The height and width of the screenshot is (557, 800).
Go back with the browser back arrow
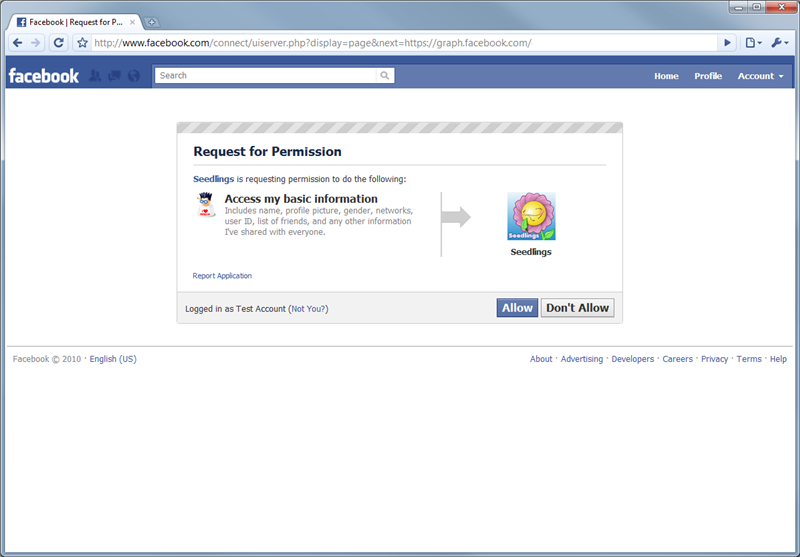tap(17, 43)
